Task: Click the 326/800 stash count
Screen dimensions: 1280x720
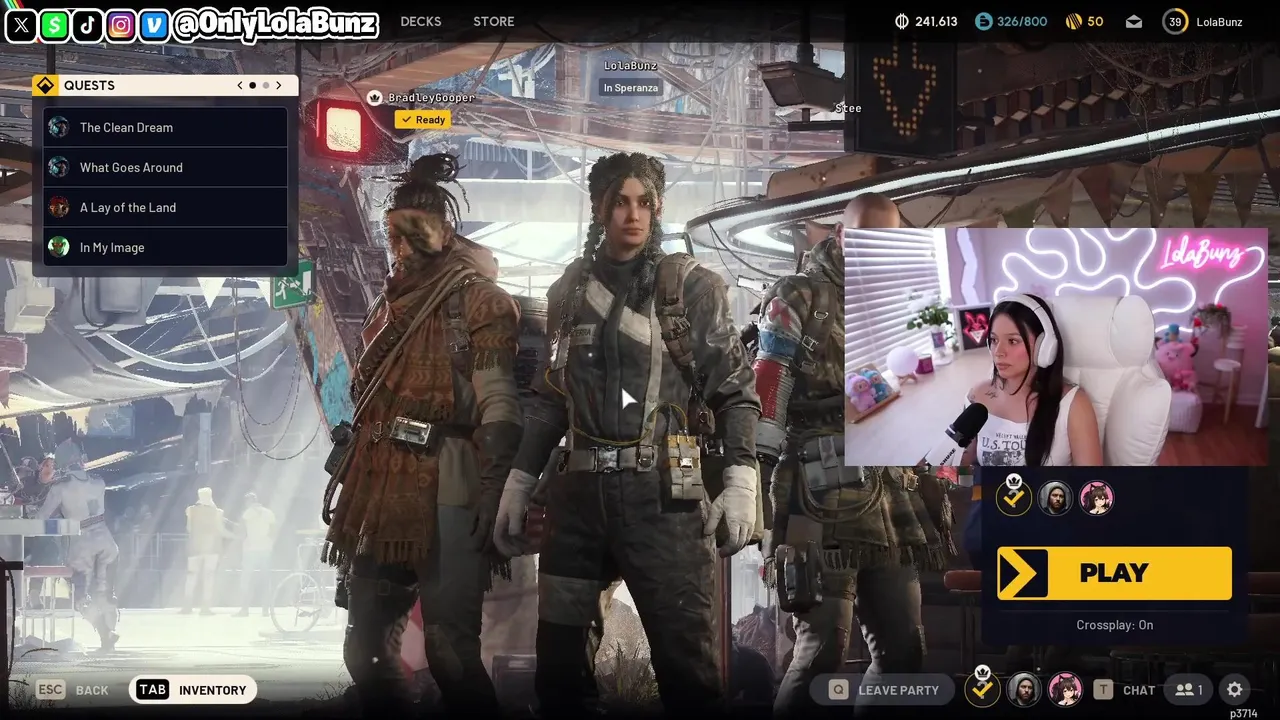Action: point(1022,21)
